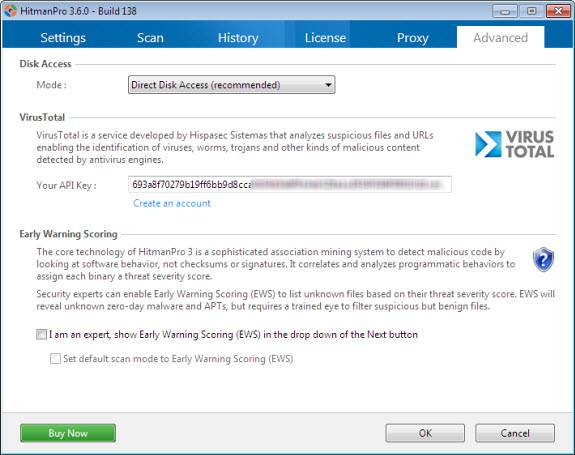Click the 'VirusTotal' section heading
This screenshot has height=455, width=575.
[42, 117]
